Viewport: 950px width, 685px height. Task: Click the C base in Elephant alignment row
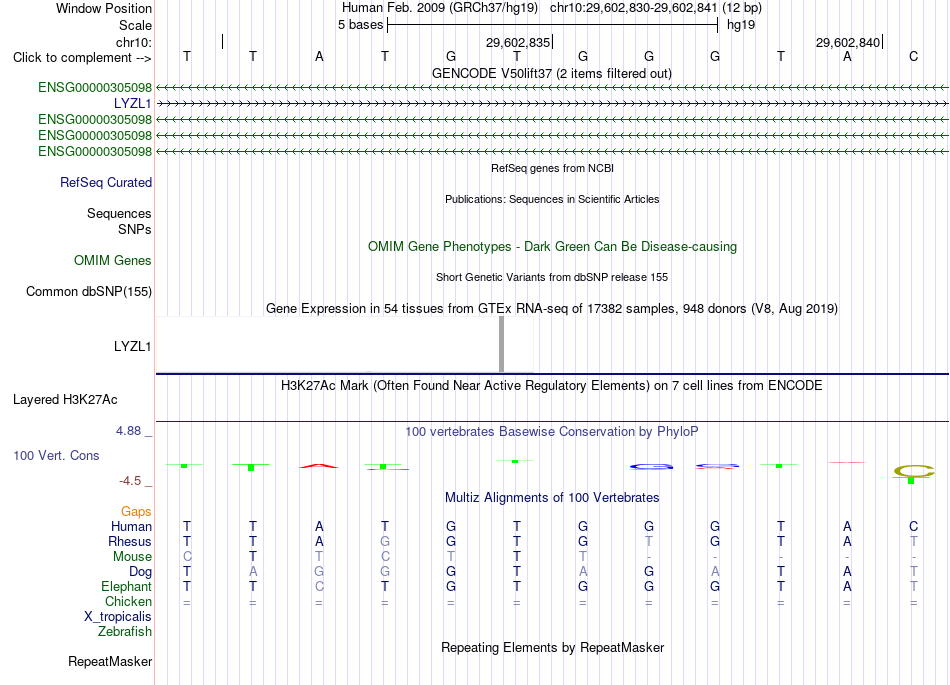coord(319,586)
